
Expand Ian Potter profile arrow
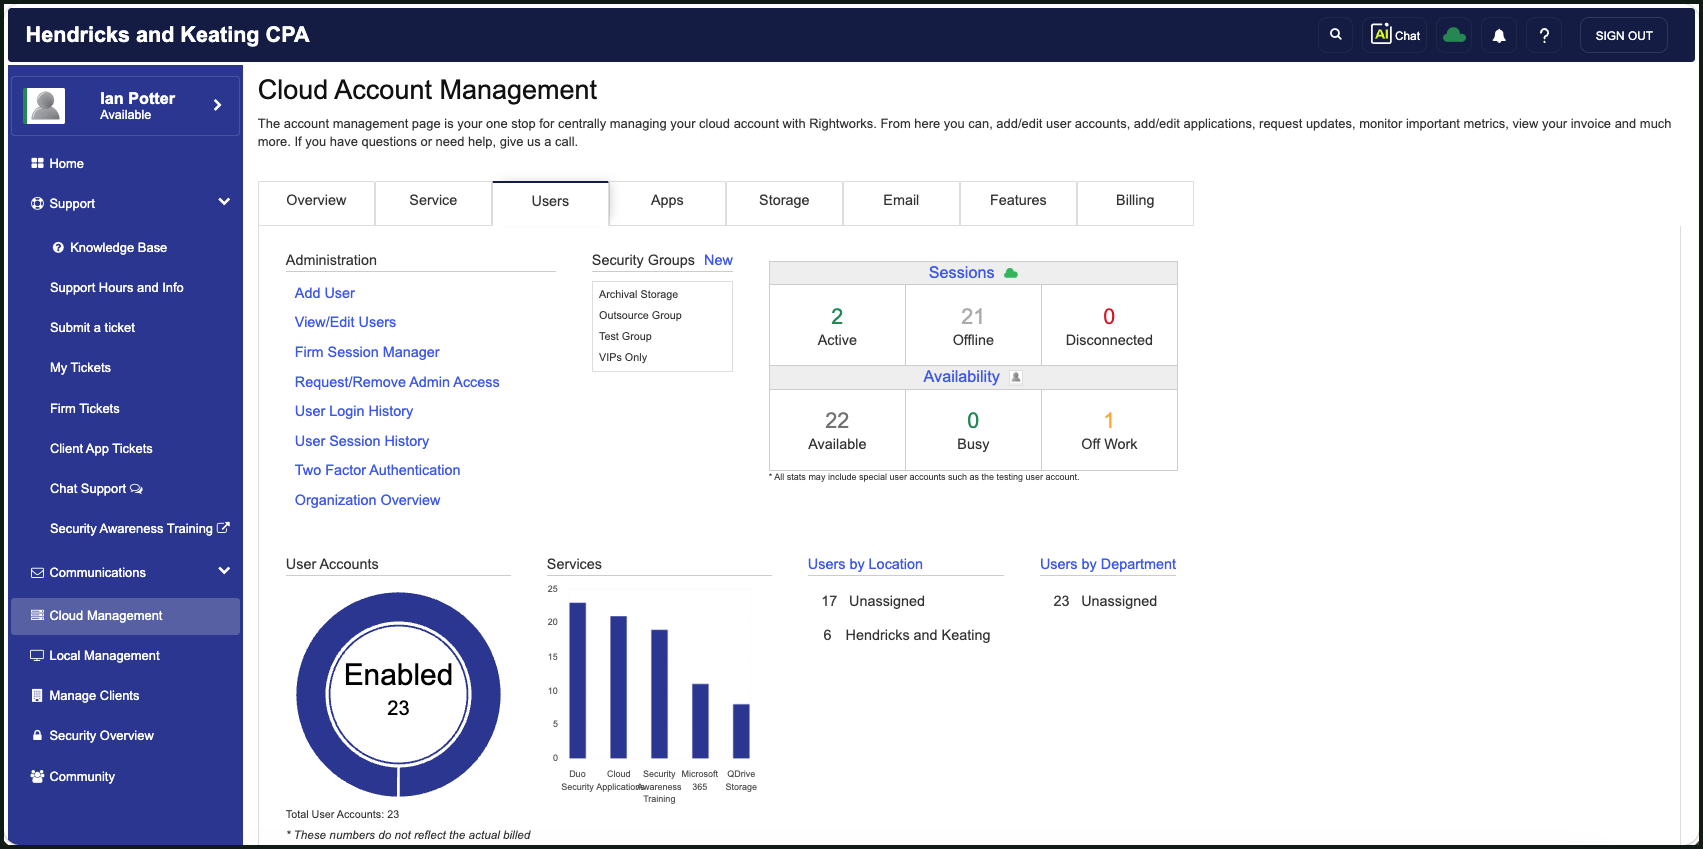click(x=217, y=105)
